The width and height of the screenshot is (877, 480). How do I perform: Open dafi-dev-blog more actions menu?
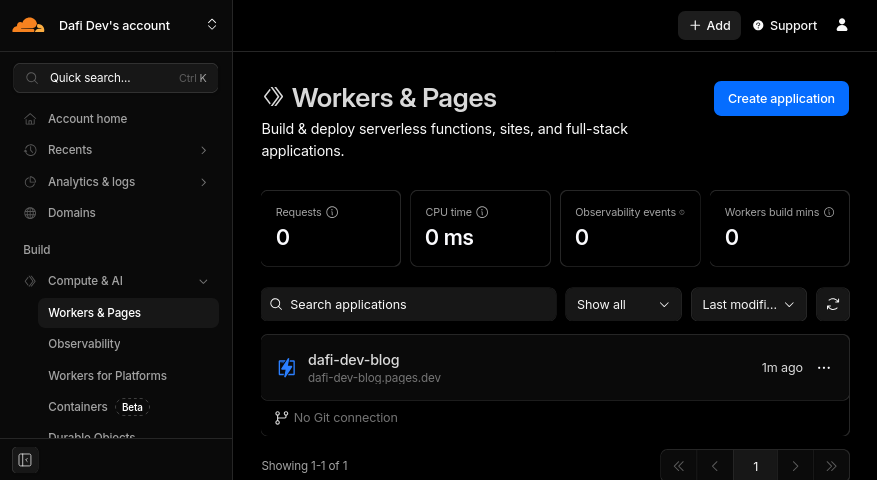point(824,368)
